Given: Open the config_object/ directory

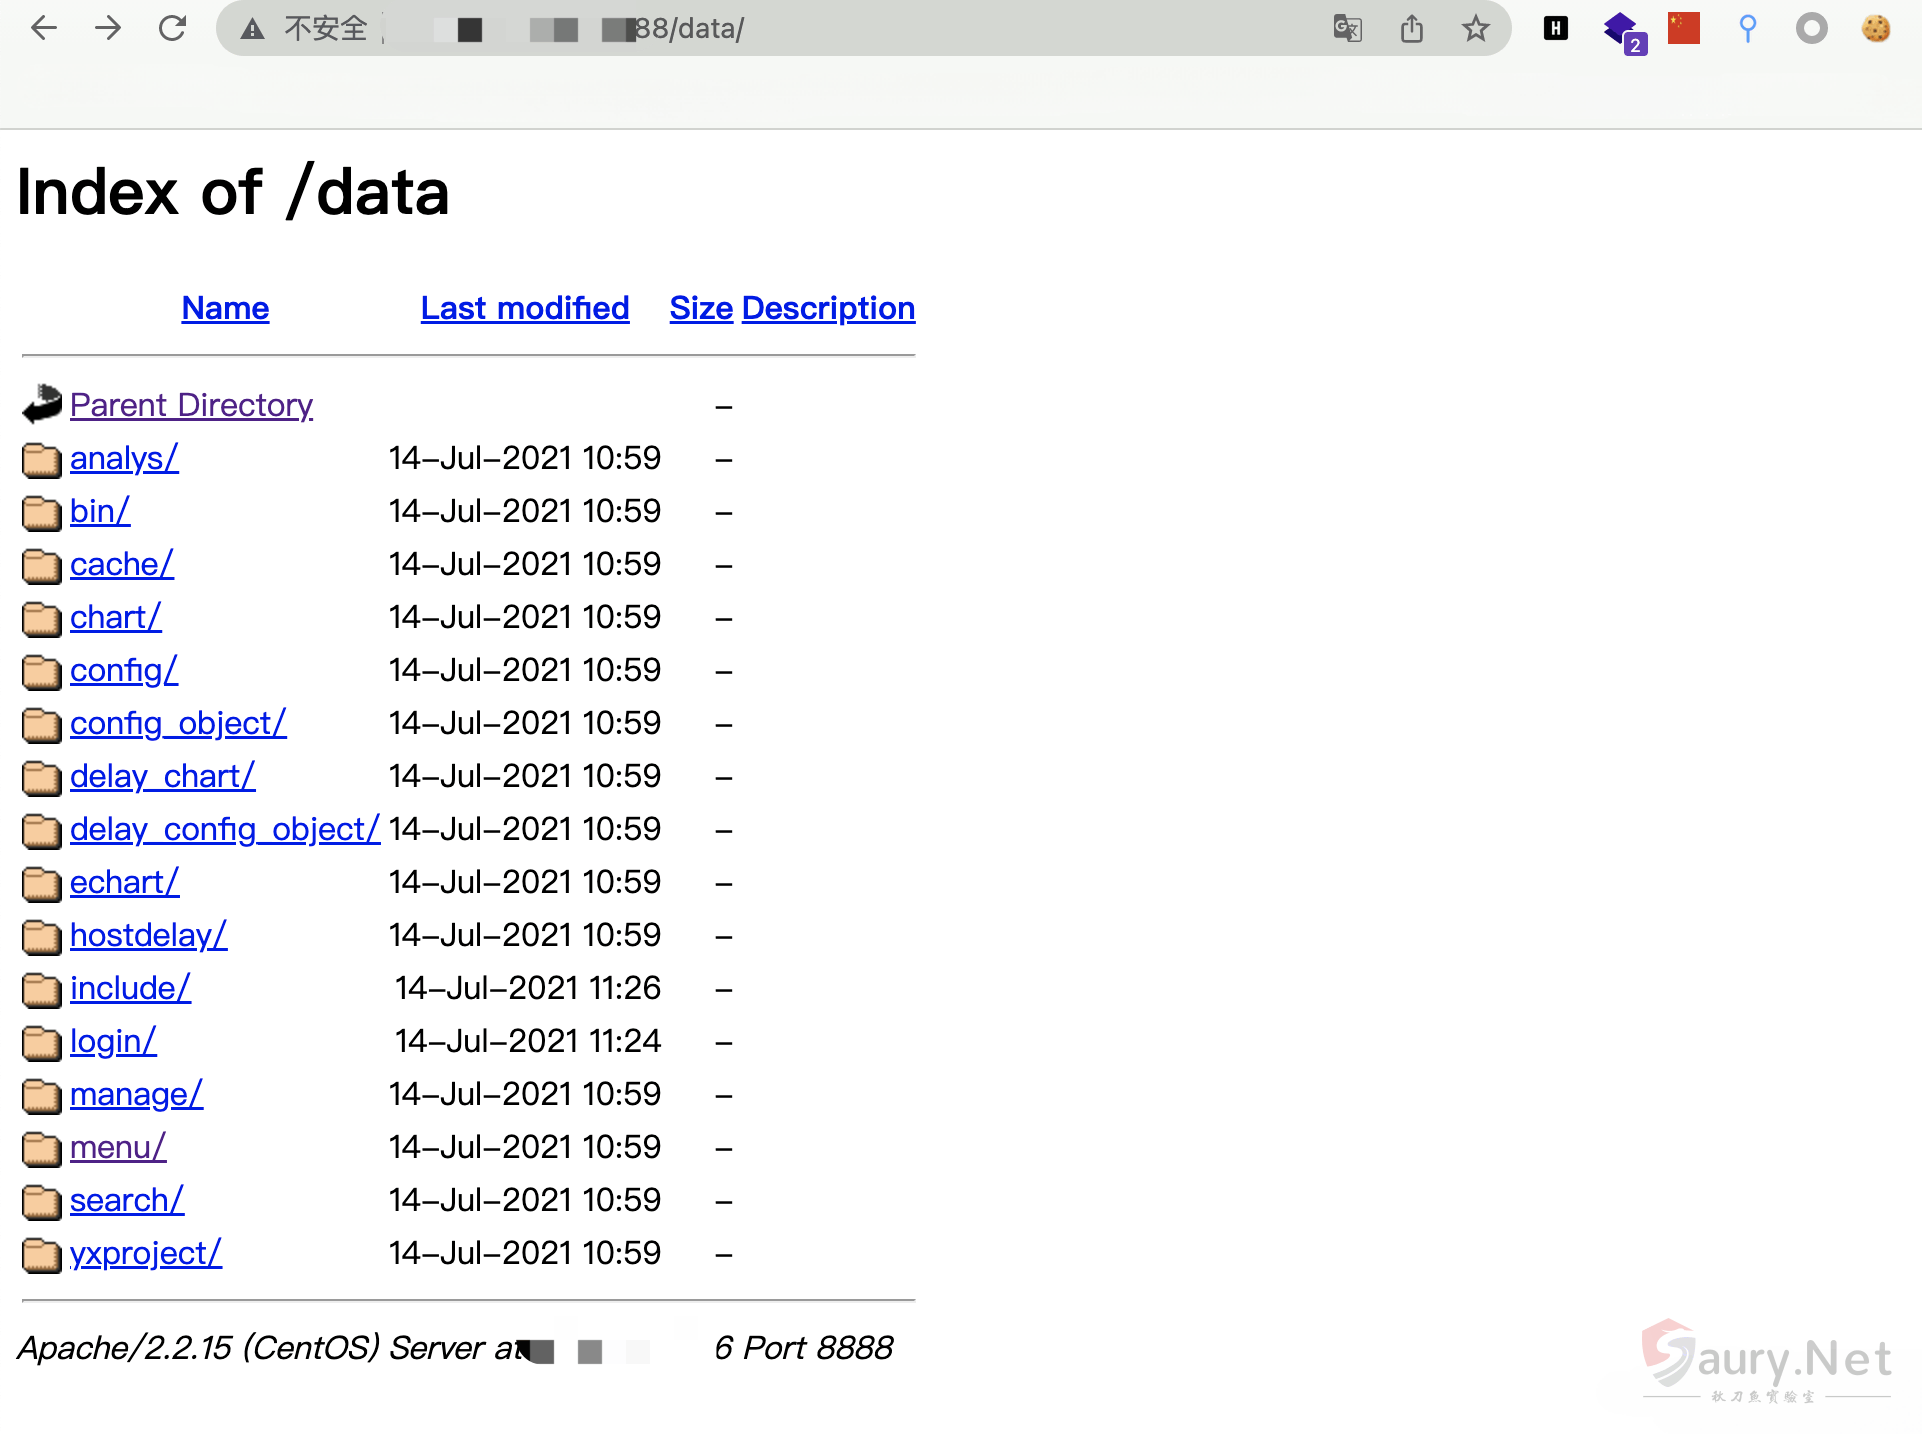Looking at the screenshot, I should (x=178, y=723).
